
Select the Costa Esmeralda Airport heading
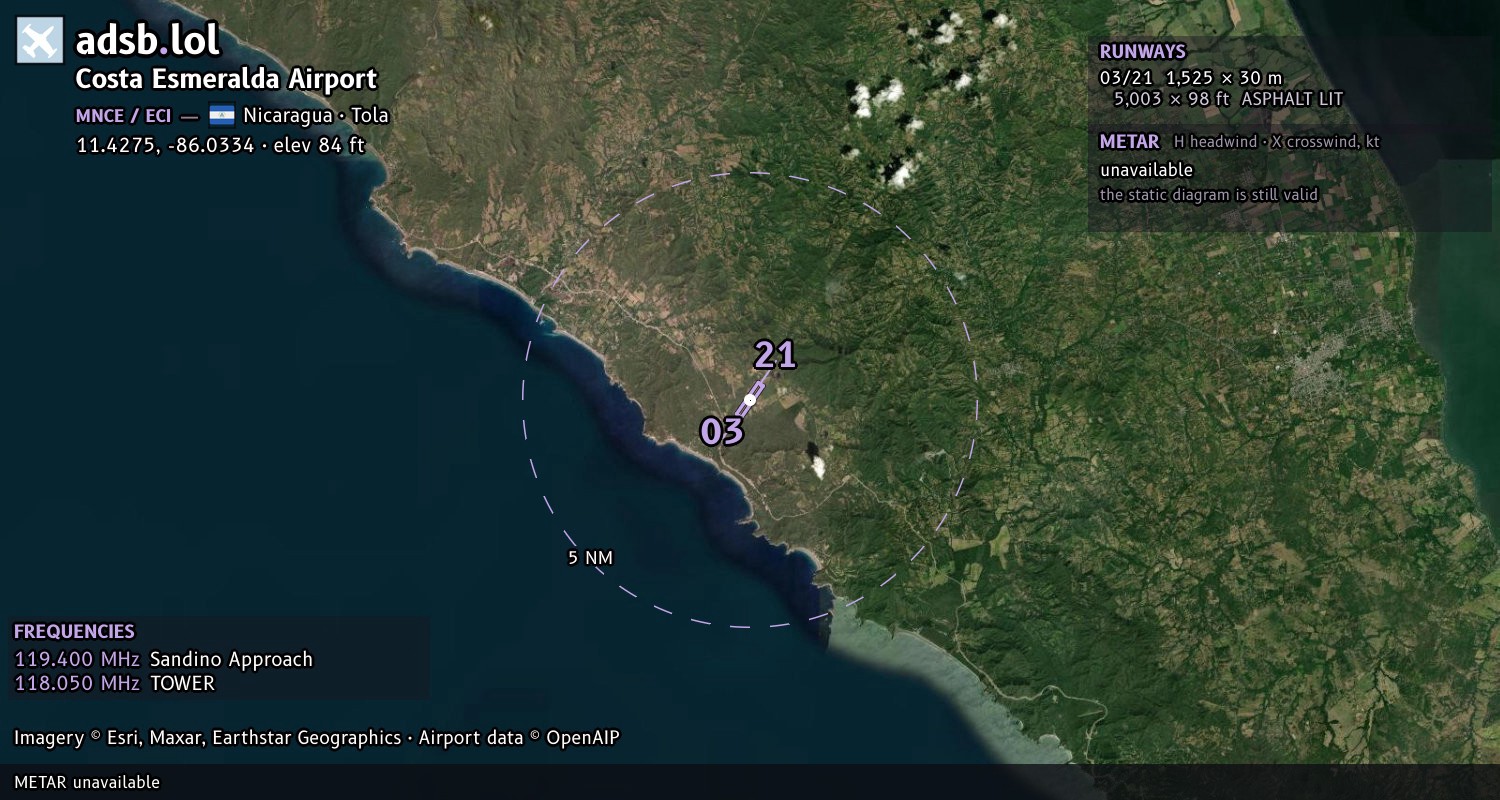pos(227,79)
